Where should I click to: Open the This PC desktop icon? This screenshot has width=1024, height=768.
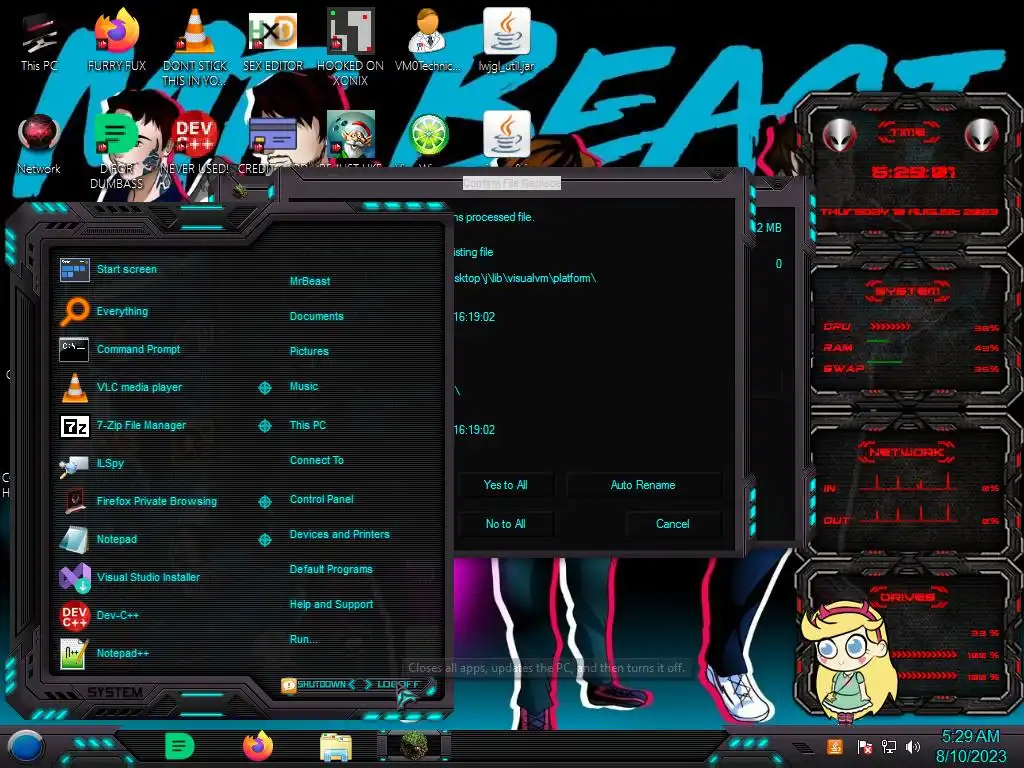point(39,41)
